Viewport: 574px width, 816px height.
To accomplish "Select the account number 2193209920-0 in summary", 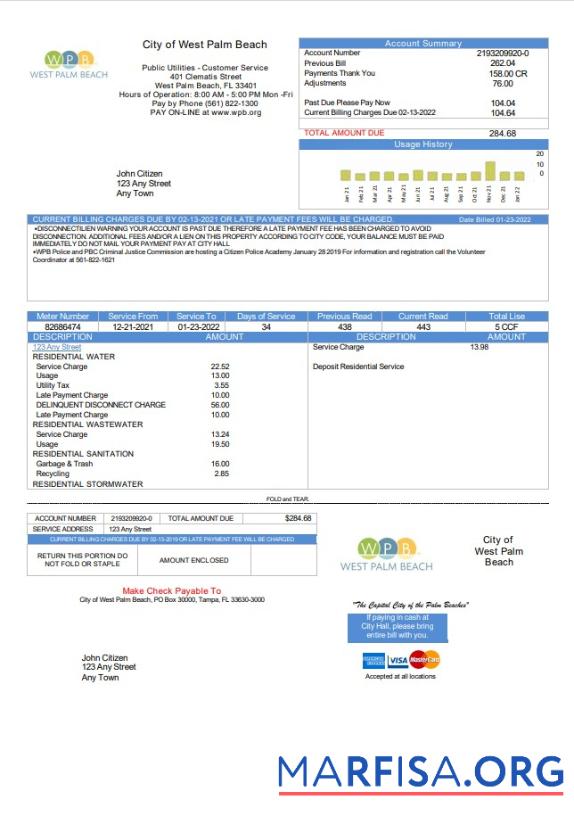I will coord(503,53).
